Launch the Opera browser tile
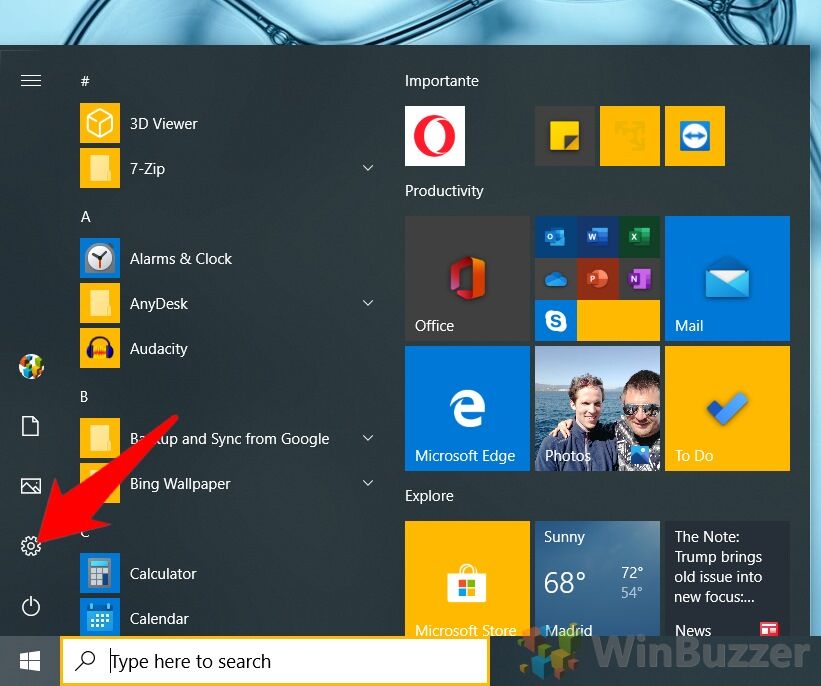The width and height of the screenshot is (821, 686). [x=435, y=136]
